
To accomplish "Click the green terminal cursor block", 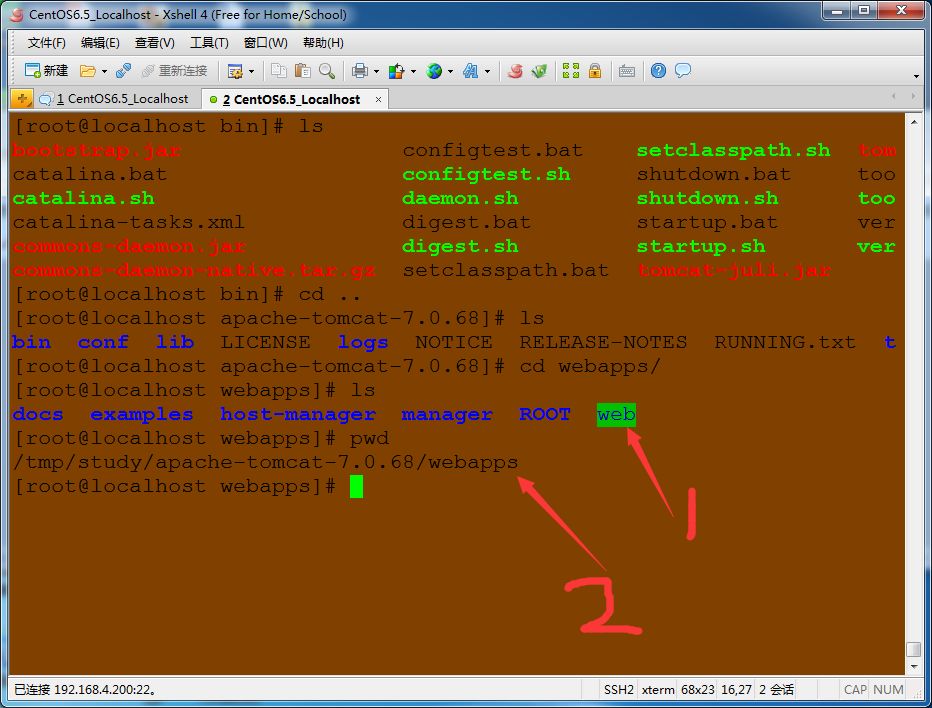I will click(356, 487).
